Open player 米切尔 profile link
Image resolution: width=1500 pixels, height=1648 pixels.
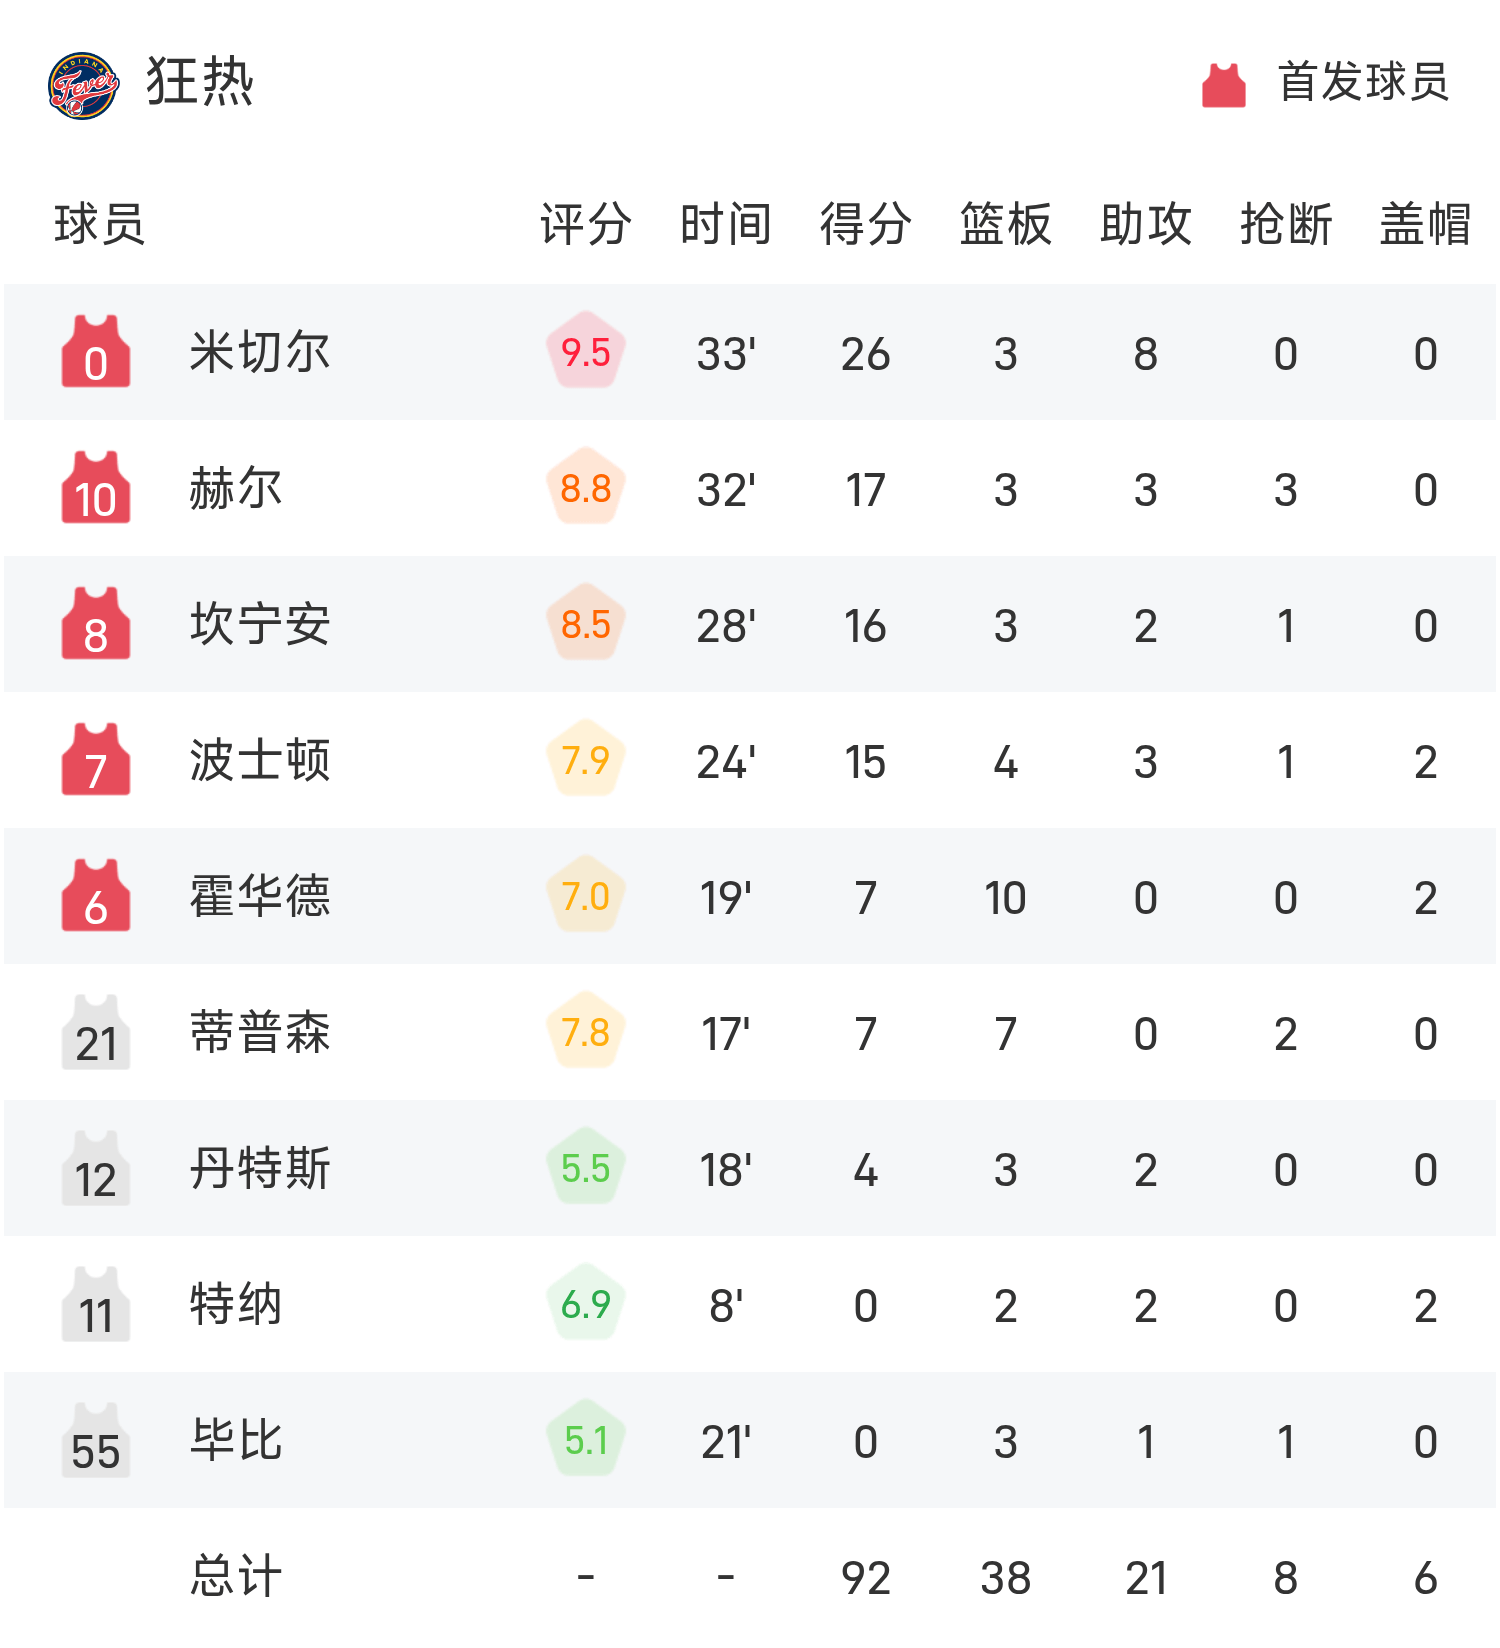(x=260, y=352)
